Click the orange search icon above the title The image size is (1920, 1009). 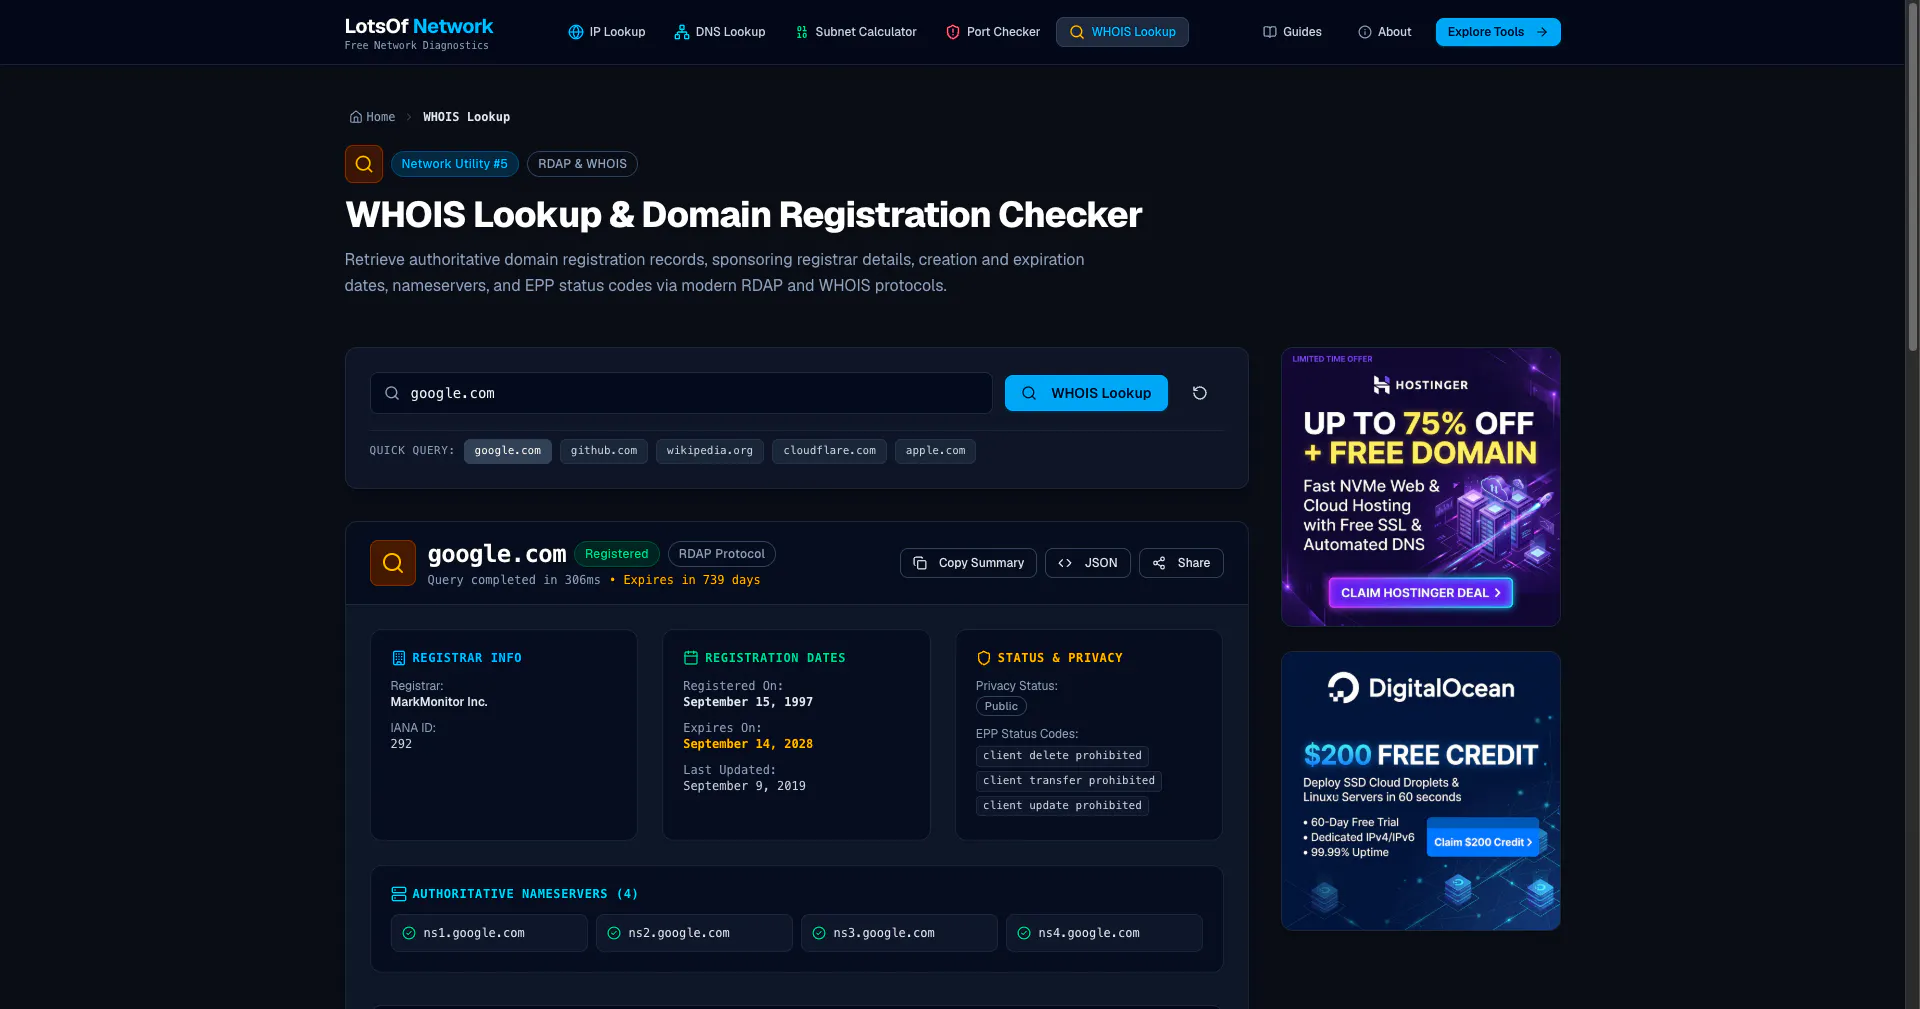364,164
